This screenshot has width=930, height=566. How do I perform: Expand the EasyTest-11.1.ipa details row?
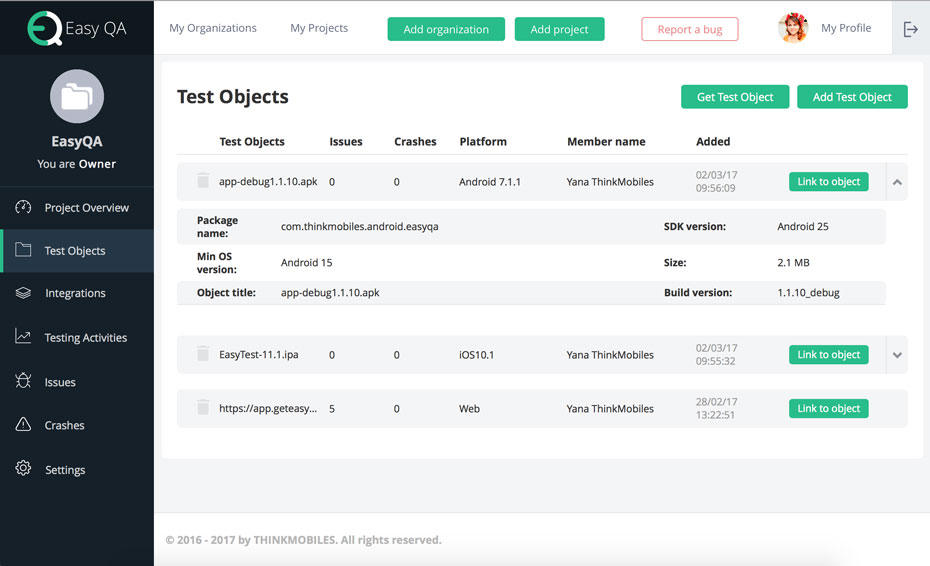point(897,355)
